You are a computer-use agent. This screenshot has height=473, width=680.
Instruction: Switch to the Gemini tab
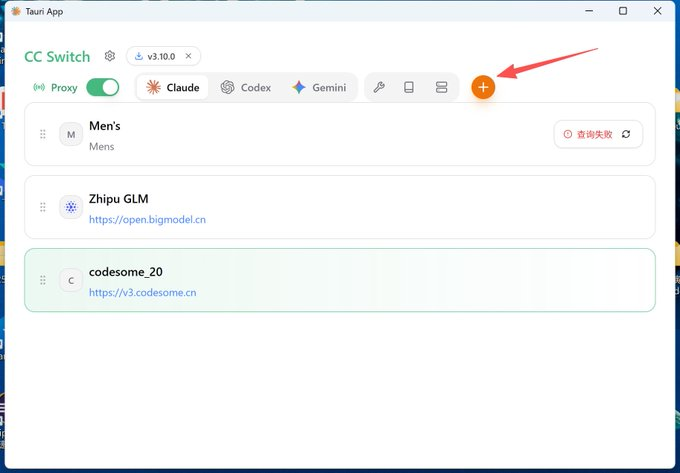tap(319, 87)
